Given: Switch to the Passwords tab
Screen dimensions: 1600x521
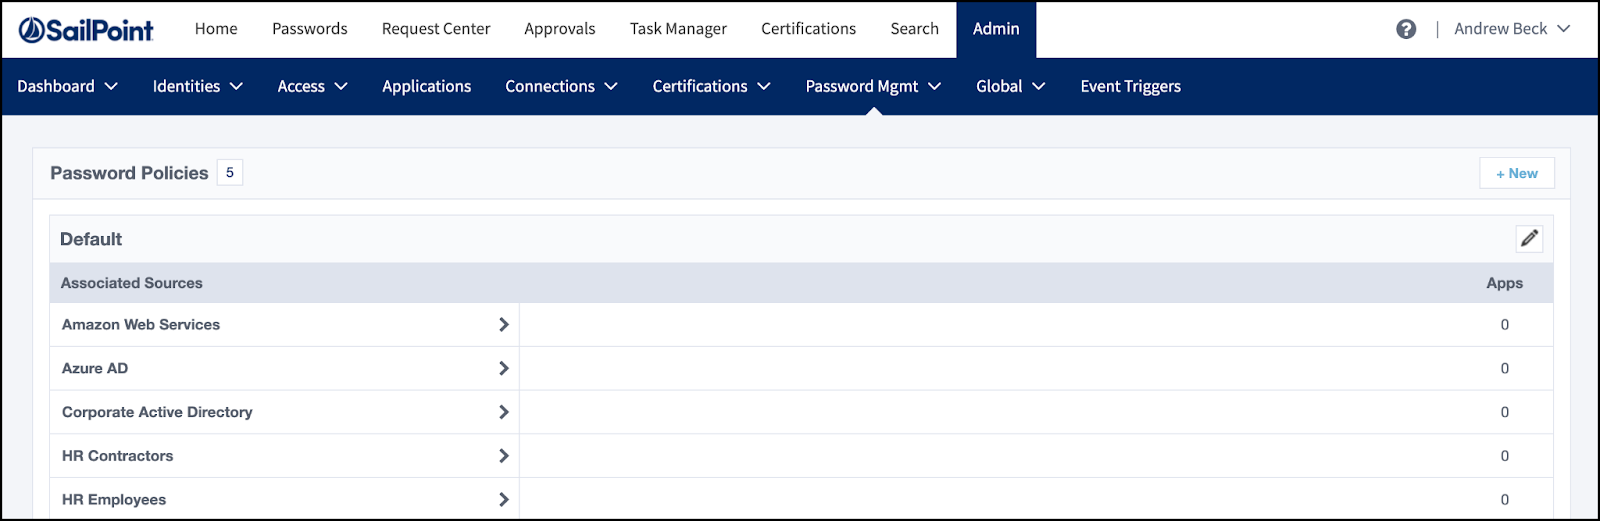Looking at the screenshot, I should (310, 29).
